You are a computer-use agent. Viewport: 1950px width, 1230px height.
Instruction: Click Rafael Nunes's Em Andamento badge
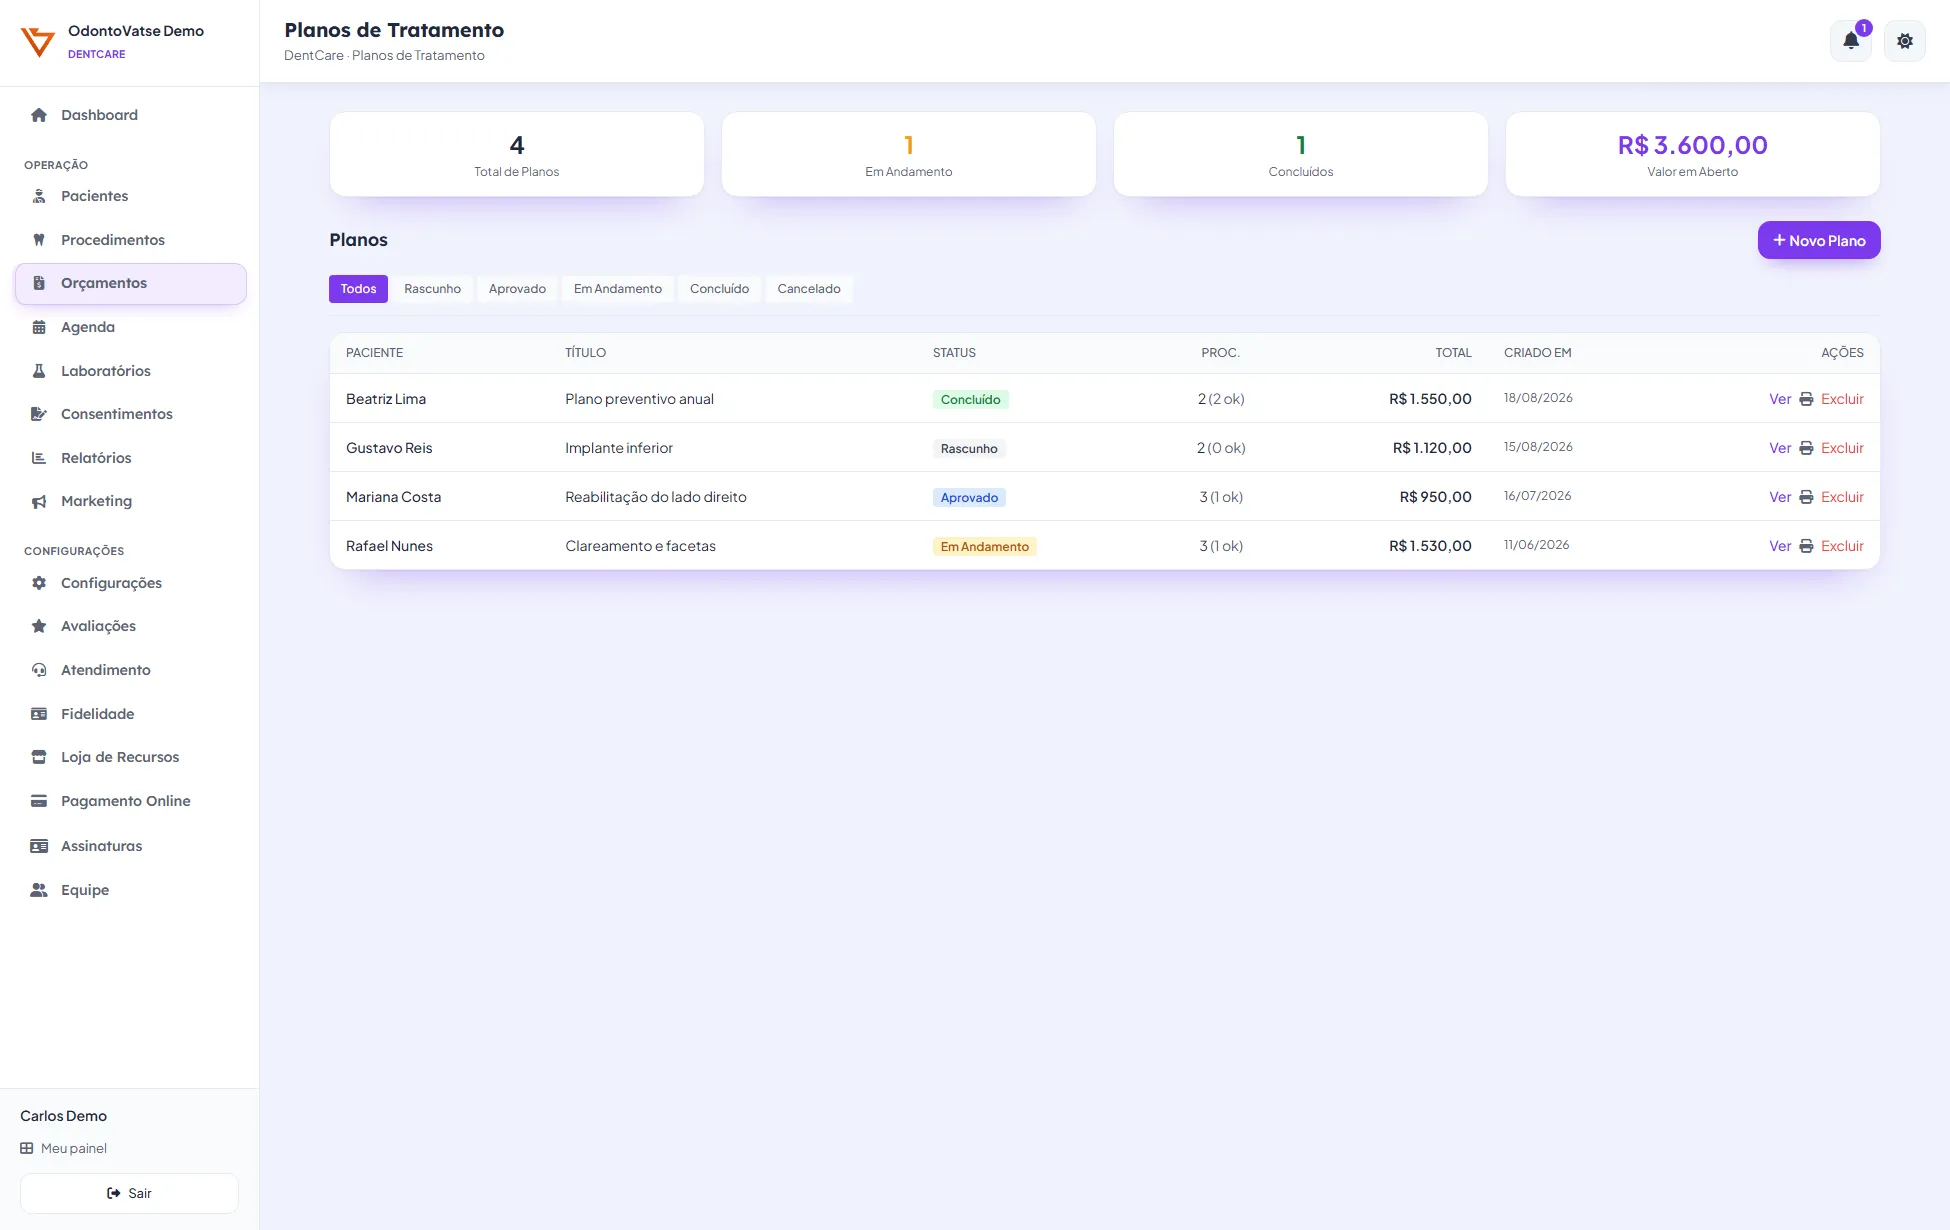pos(985,546)
